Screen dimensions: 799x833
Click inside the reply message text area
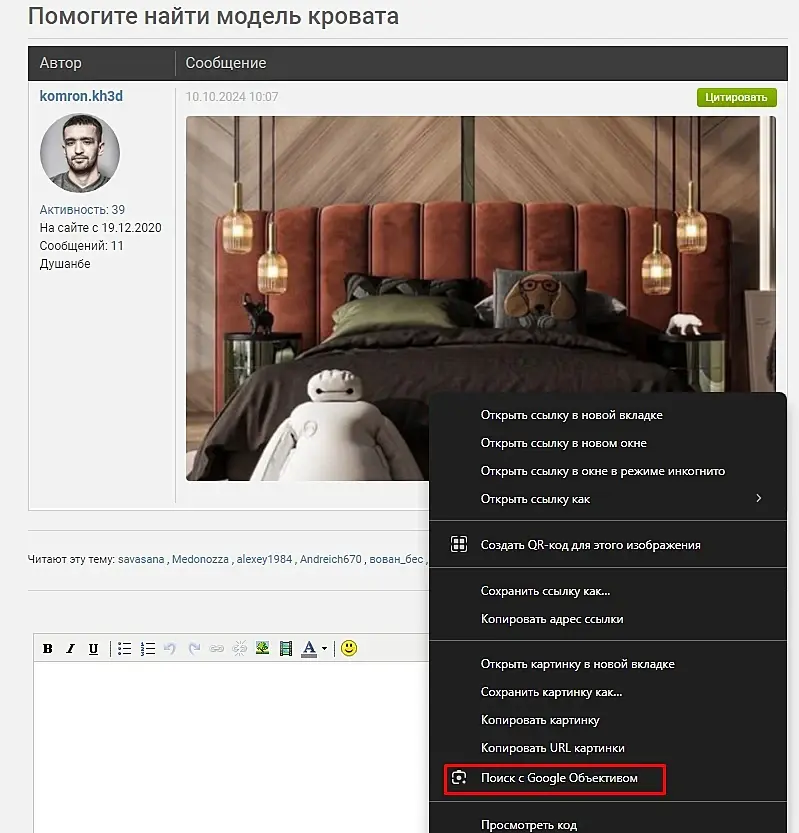(231, 746)
